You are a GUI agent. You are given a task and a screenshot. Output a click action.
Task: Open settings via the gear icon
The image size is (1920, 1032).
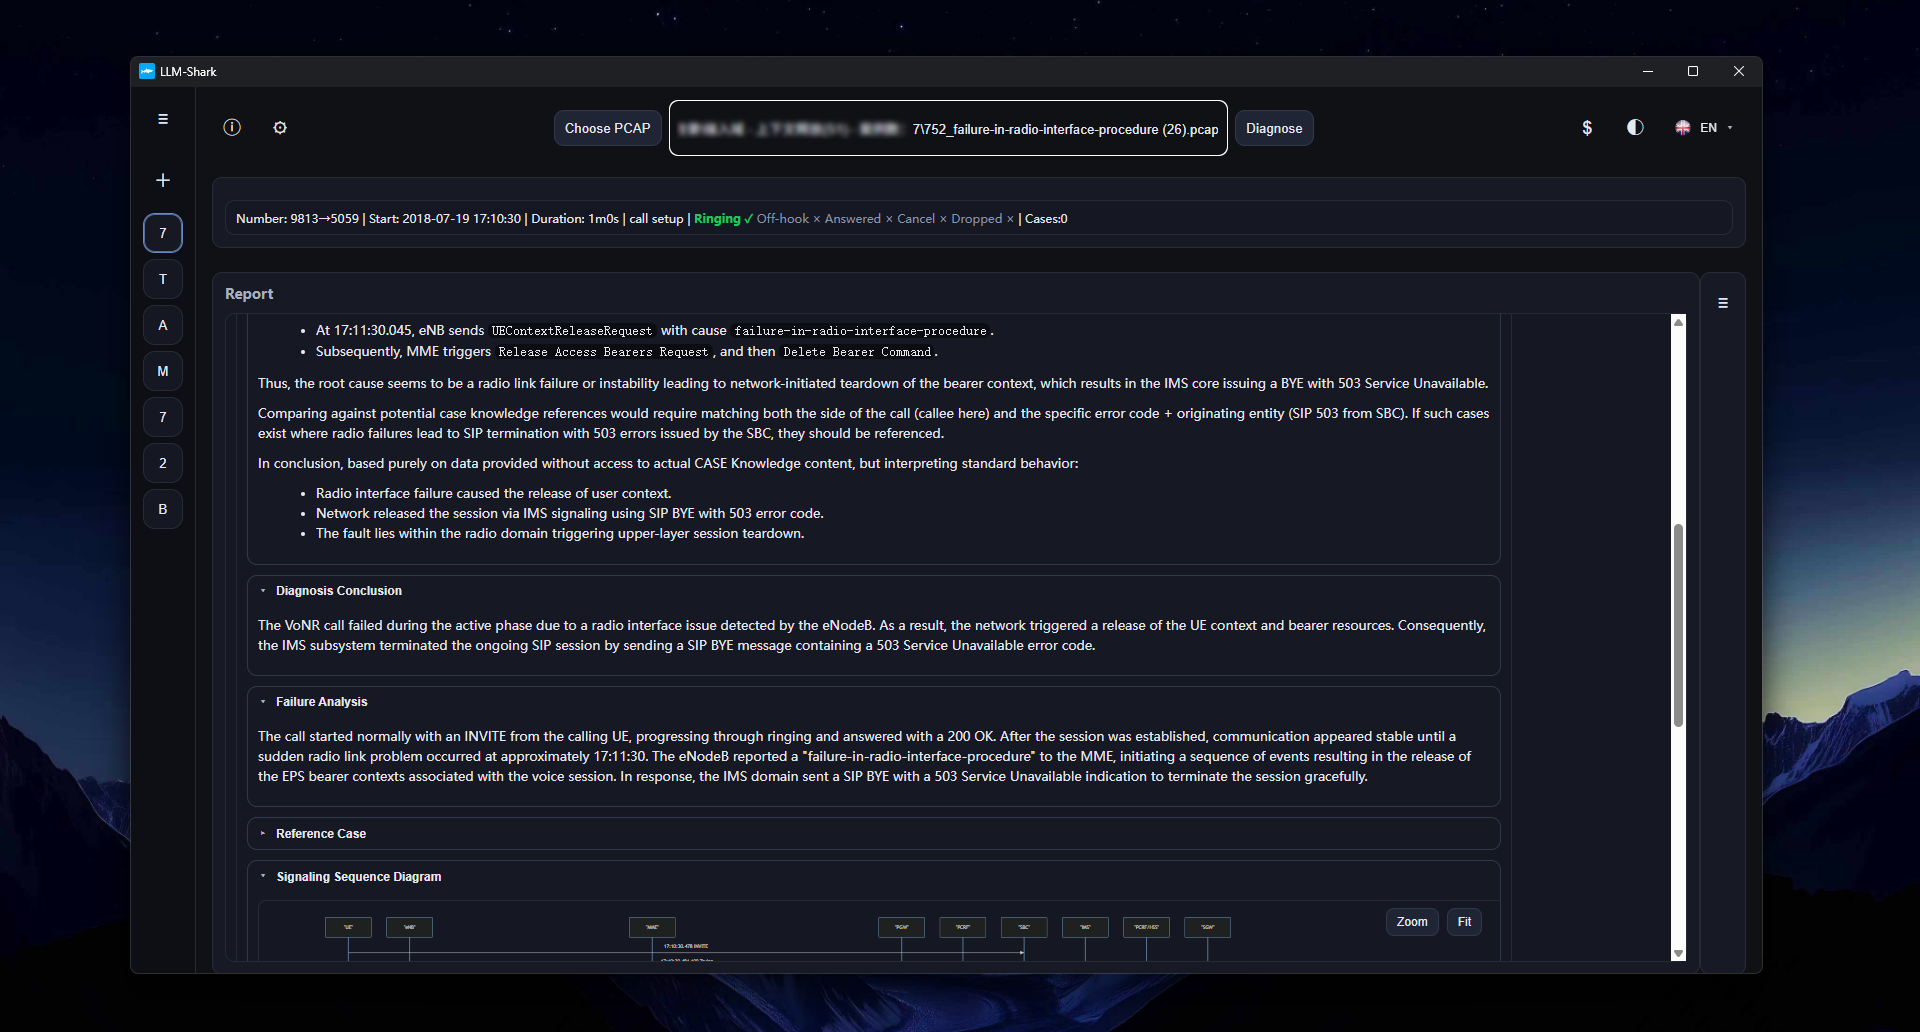click(280, 127)
